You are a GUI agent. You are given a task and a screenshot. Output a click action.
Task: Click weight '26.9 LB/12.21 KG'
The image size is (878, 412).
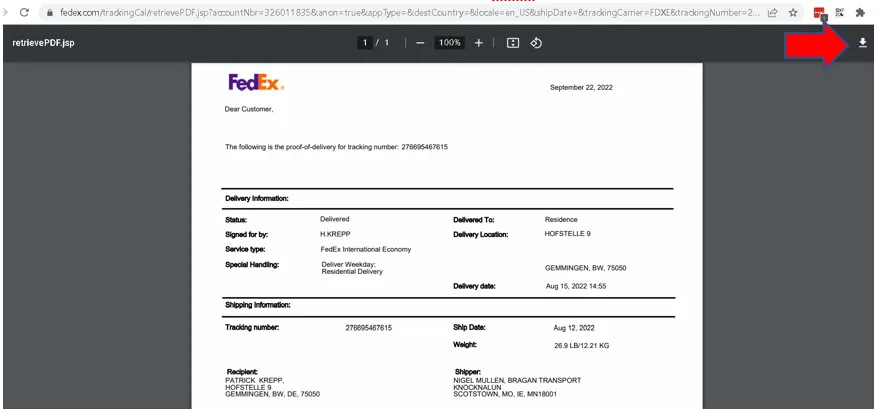click(582, 346)
